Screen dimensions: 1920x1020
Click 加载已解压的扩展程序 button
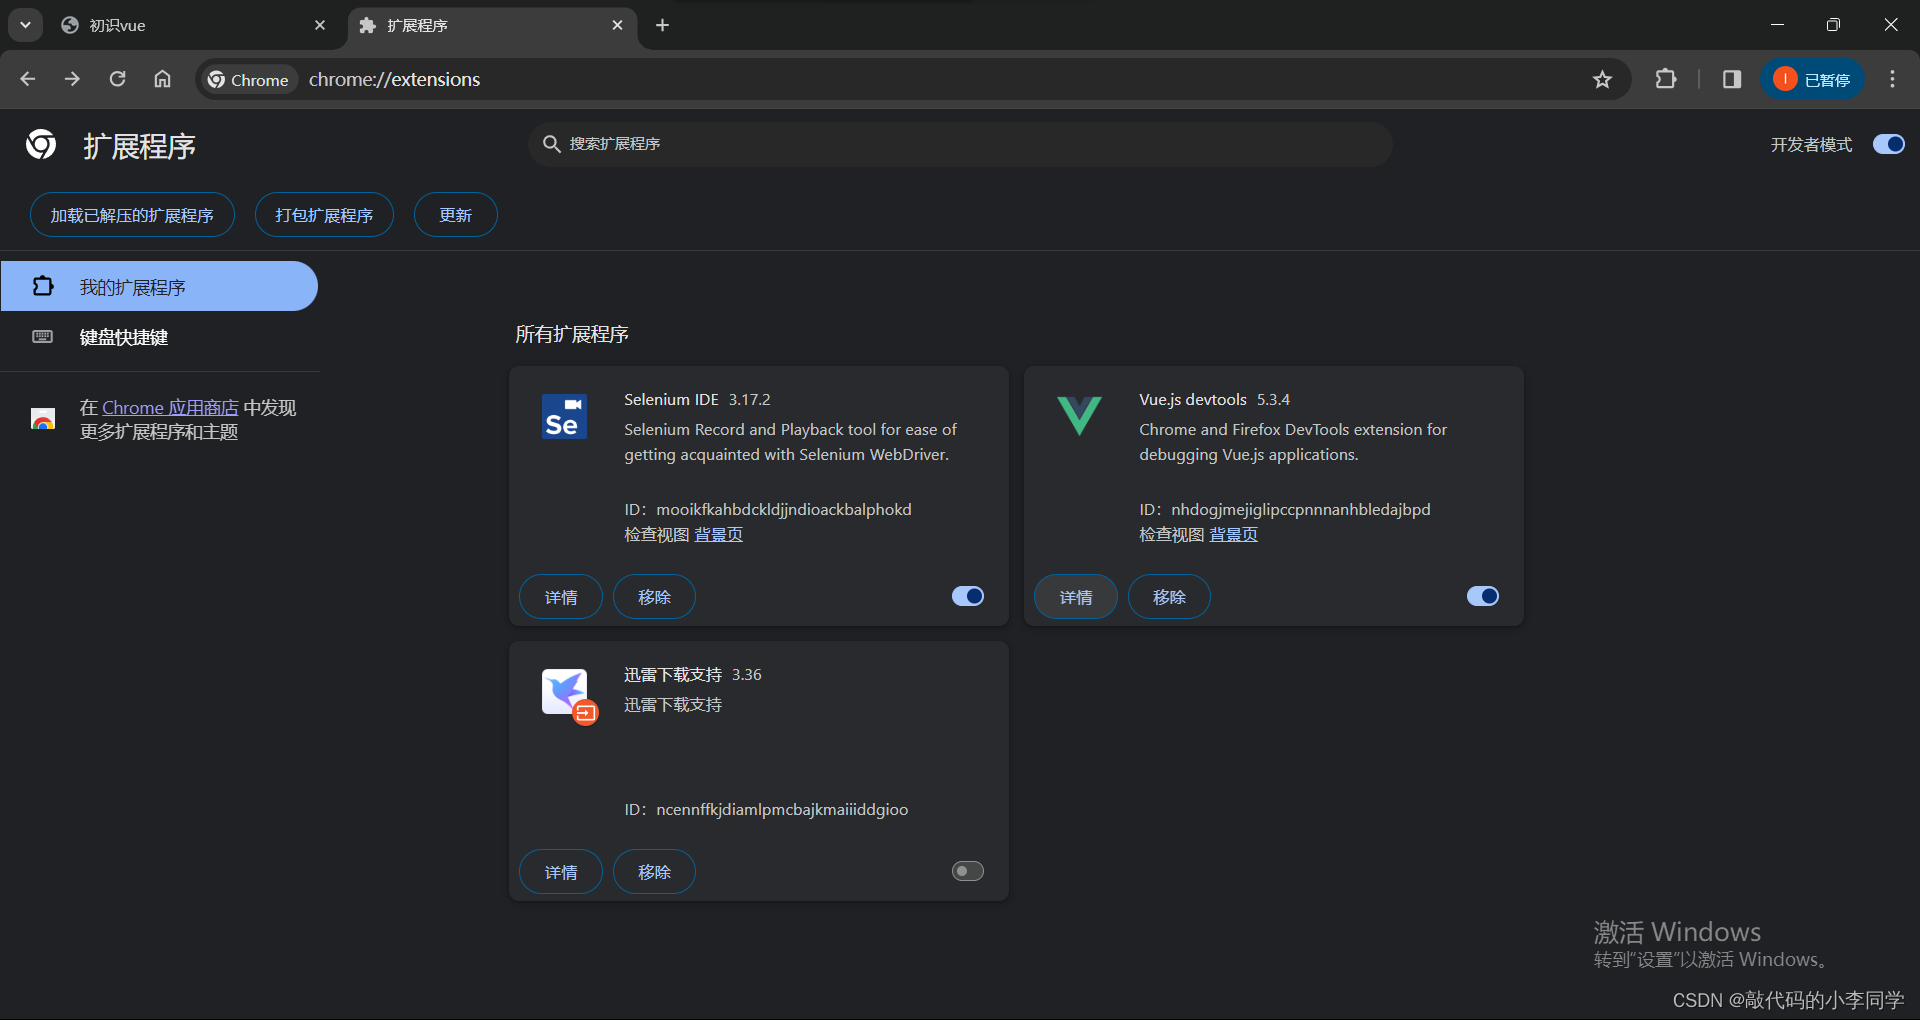click(132, 215)
